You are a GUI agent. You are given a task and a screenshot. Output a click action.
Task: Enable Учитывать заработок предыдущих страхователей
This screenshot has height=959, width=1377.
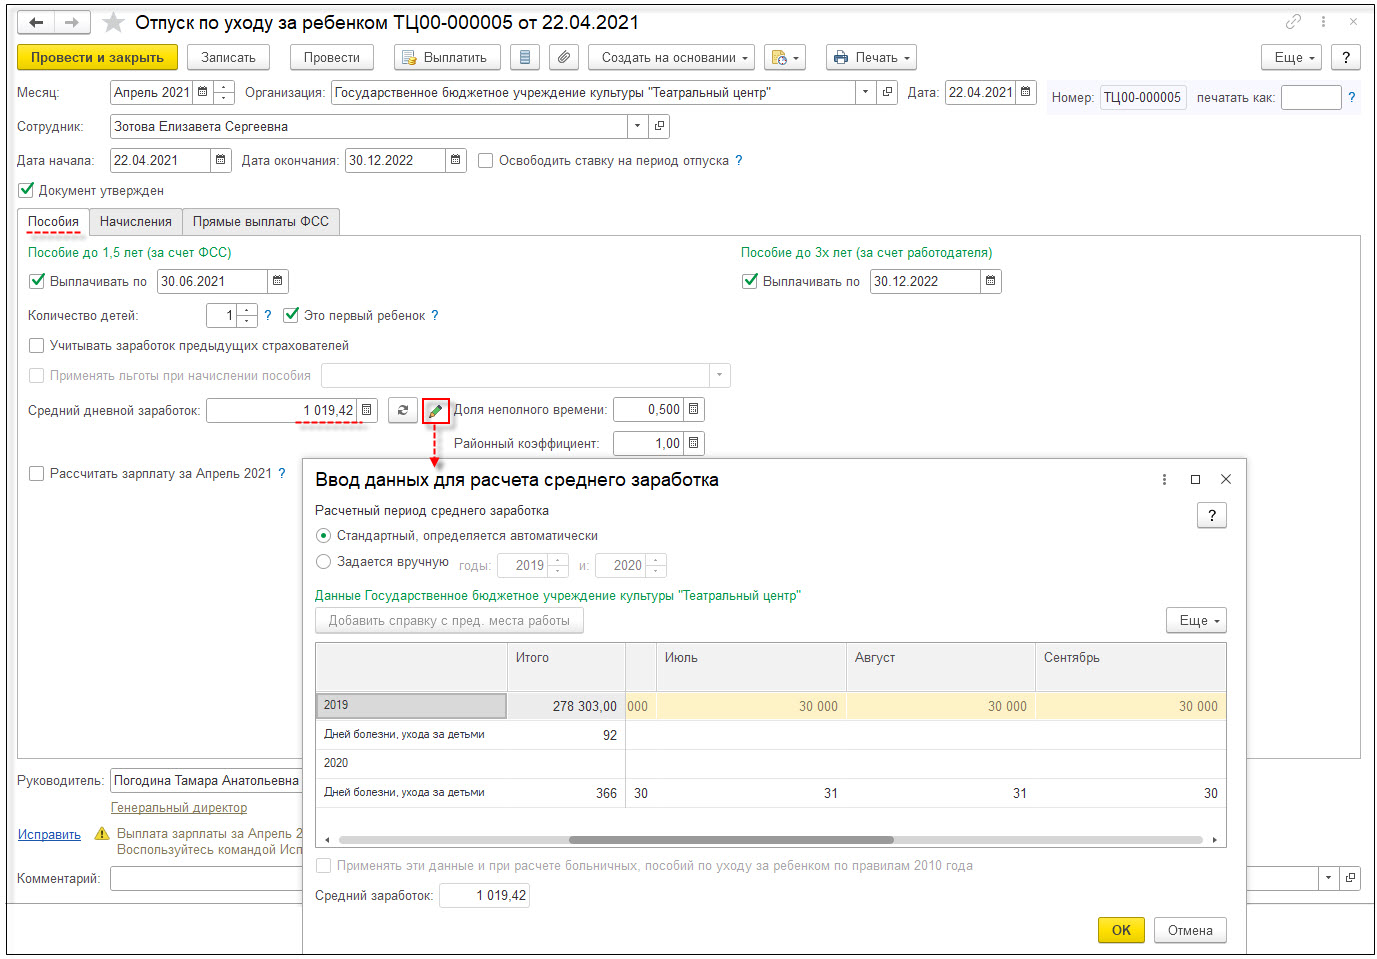[x=37, y=345]
